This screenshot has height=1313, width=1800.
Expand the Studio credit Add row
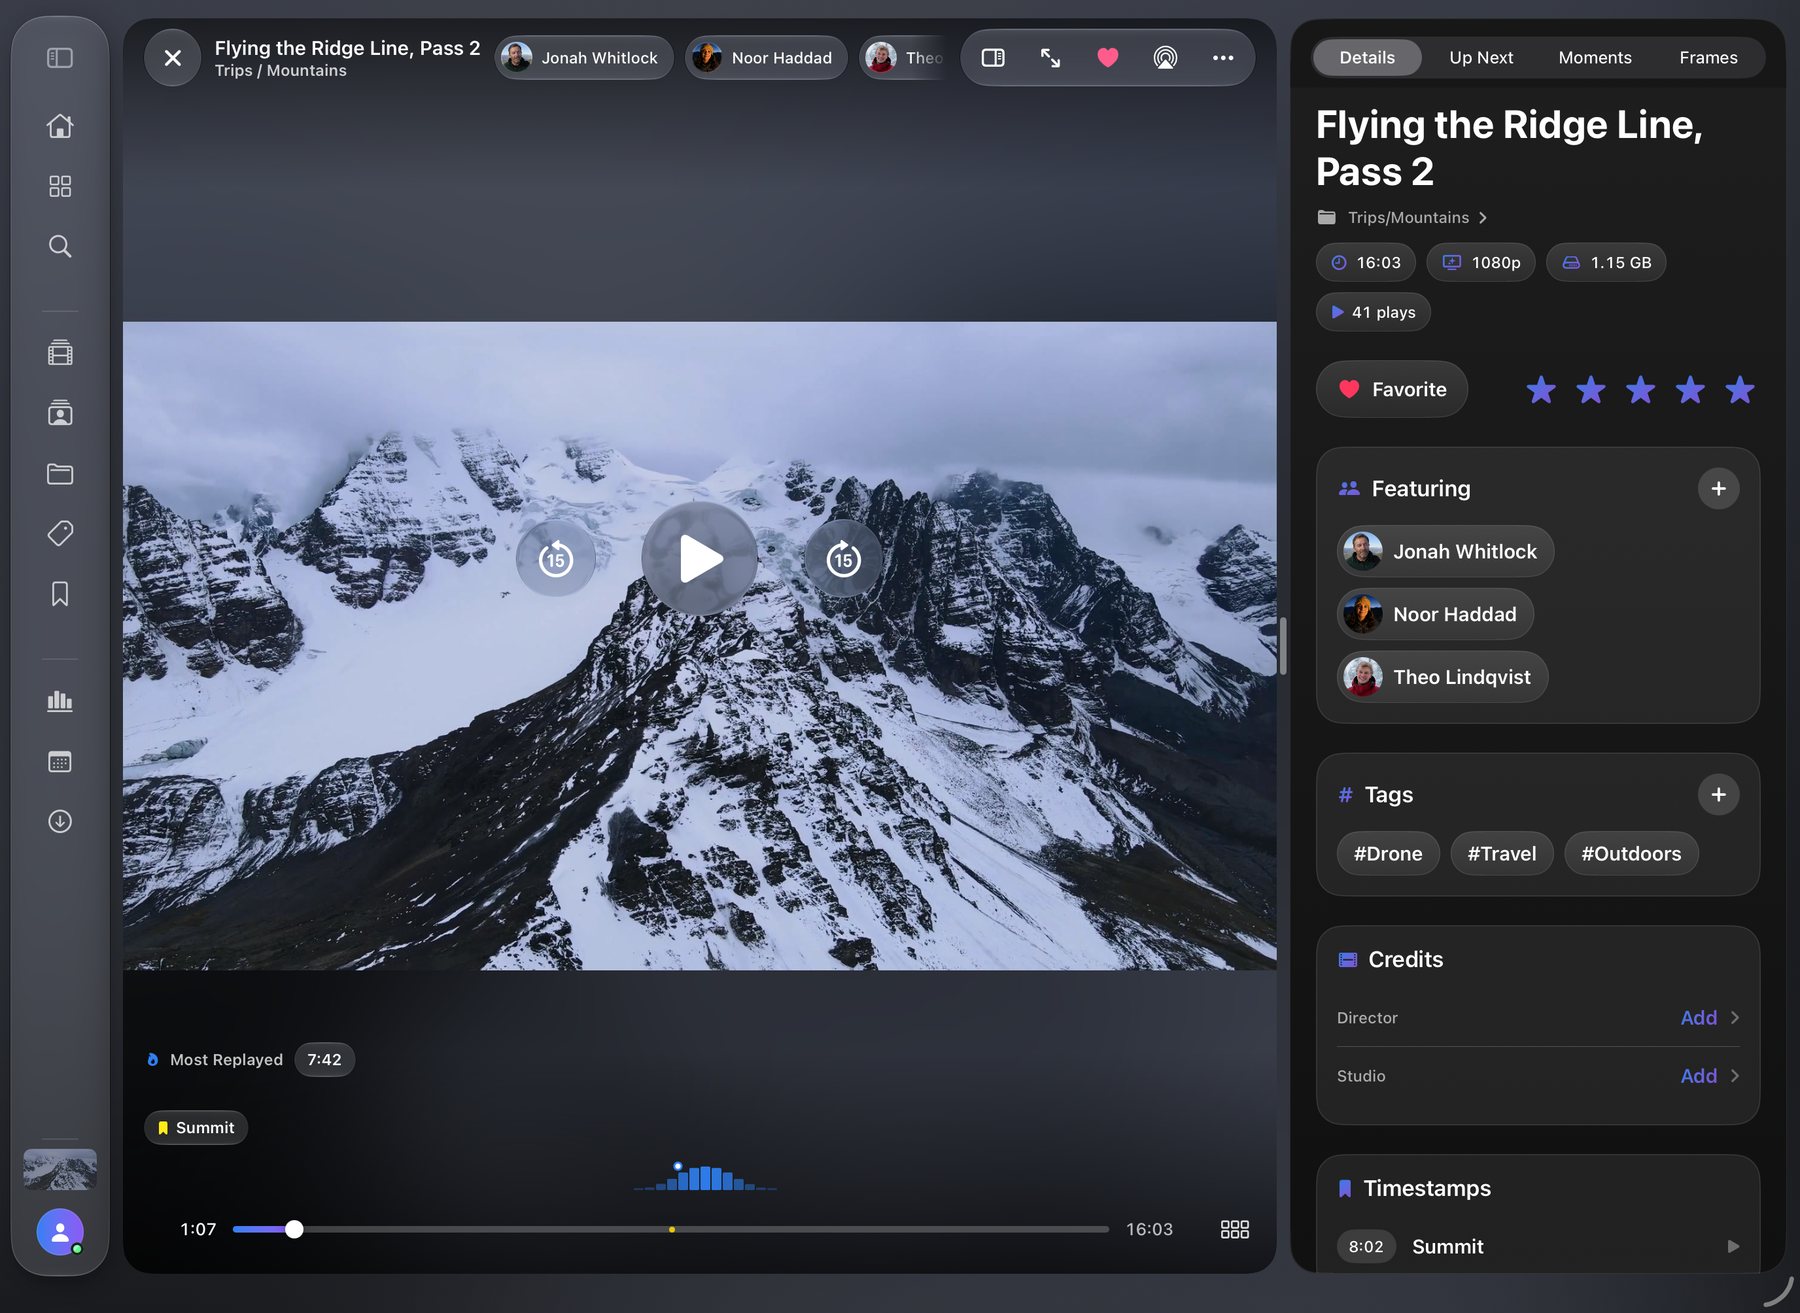[x=1538, y=1076]
